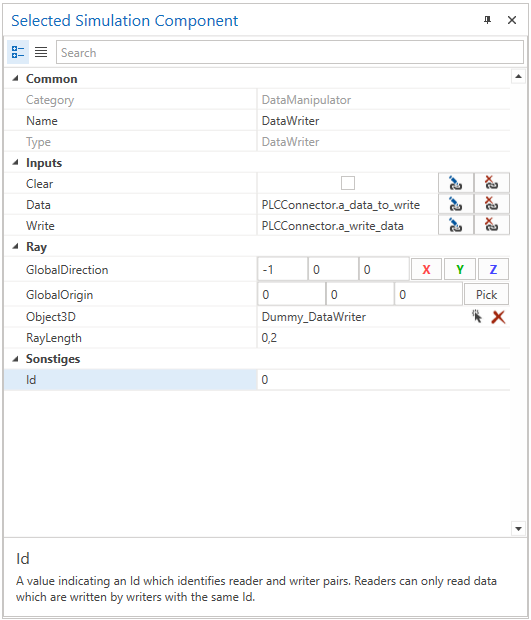Select the Clear property label
531x620 pixels.
[x=39, y=183]
